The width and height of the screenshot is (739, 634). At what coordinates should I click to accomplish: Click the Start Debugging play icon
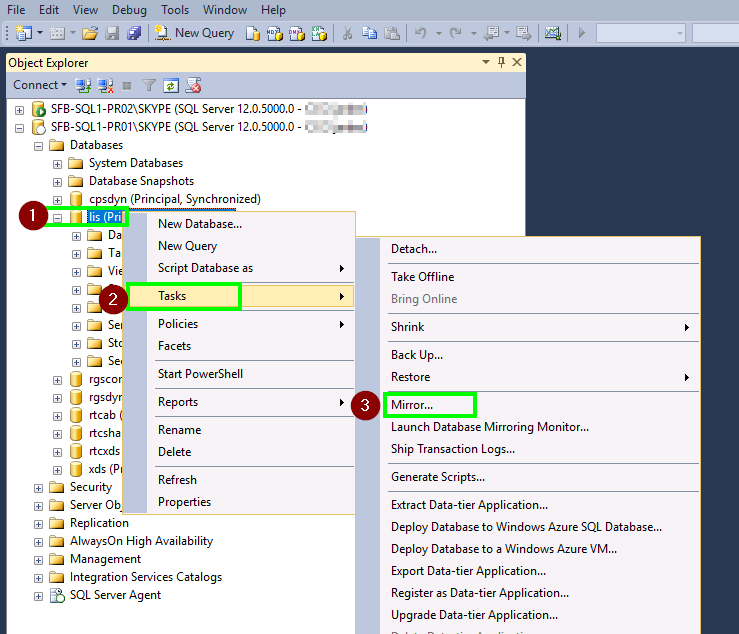[x=582, y=33]
